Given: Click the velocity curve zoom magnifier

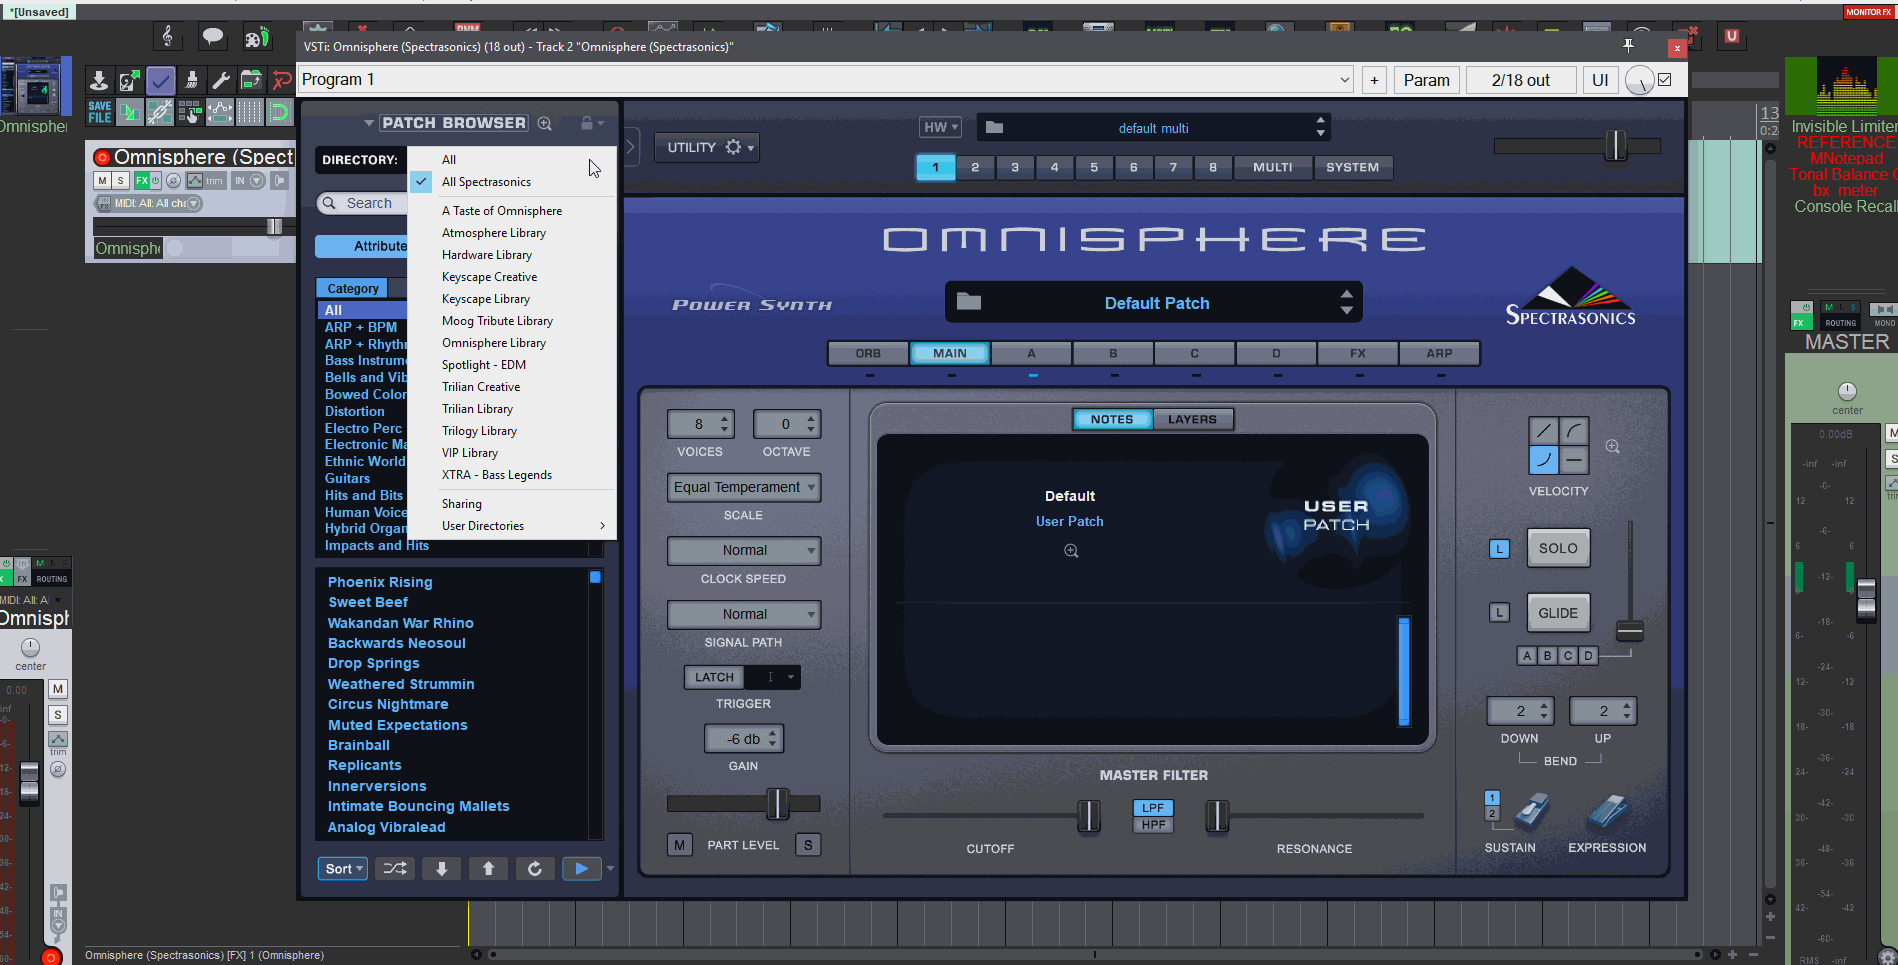Looking at the screenshot, I should [x=1613, y=447].
